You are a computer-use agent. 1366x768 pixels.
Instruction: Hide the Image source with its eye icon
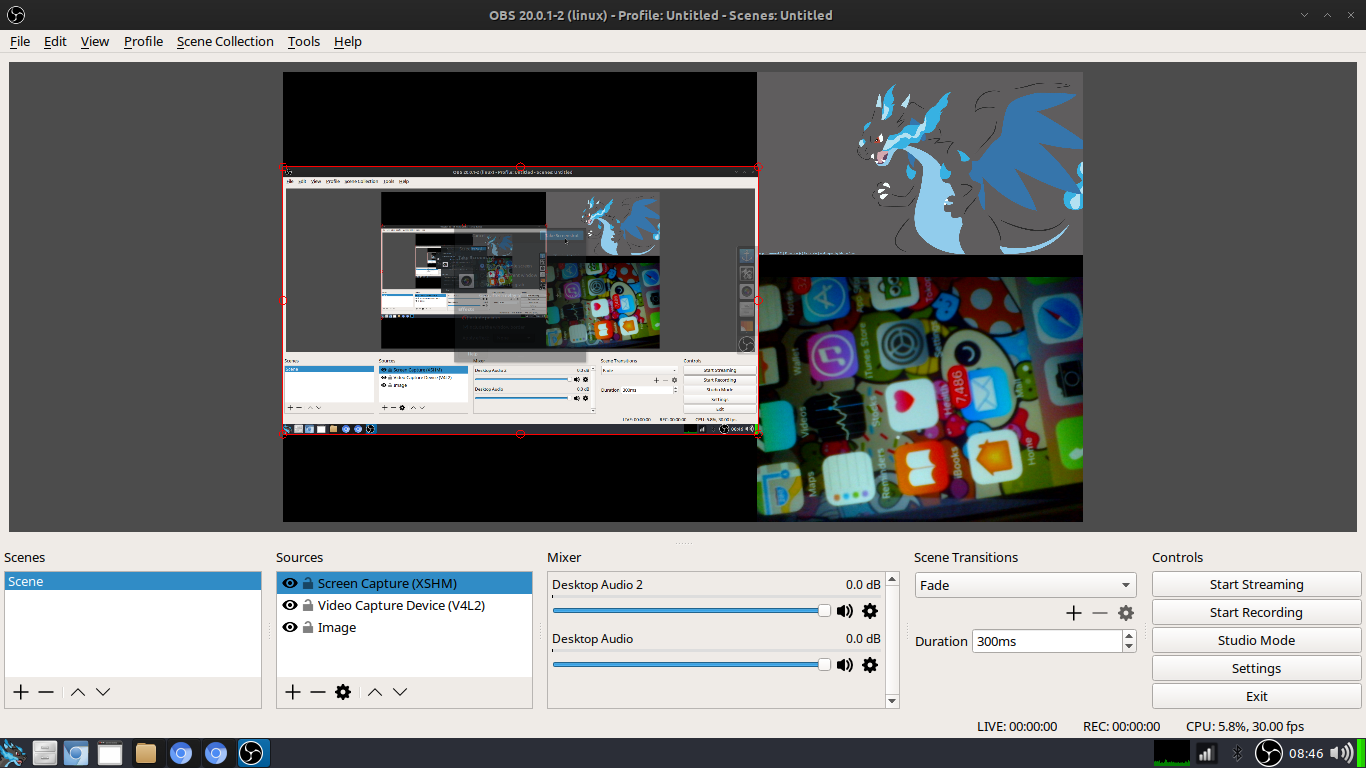[x=289, y=627]
